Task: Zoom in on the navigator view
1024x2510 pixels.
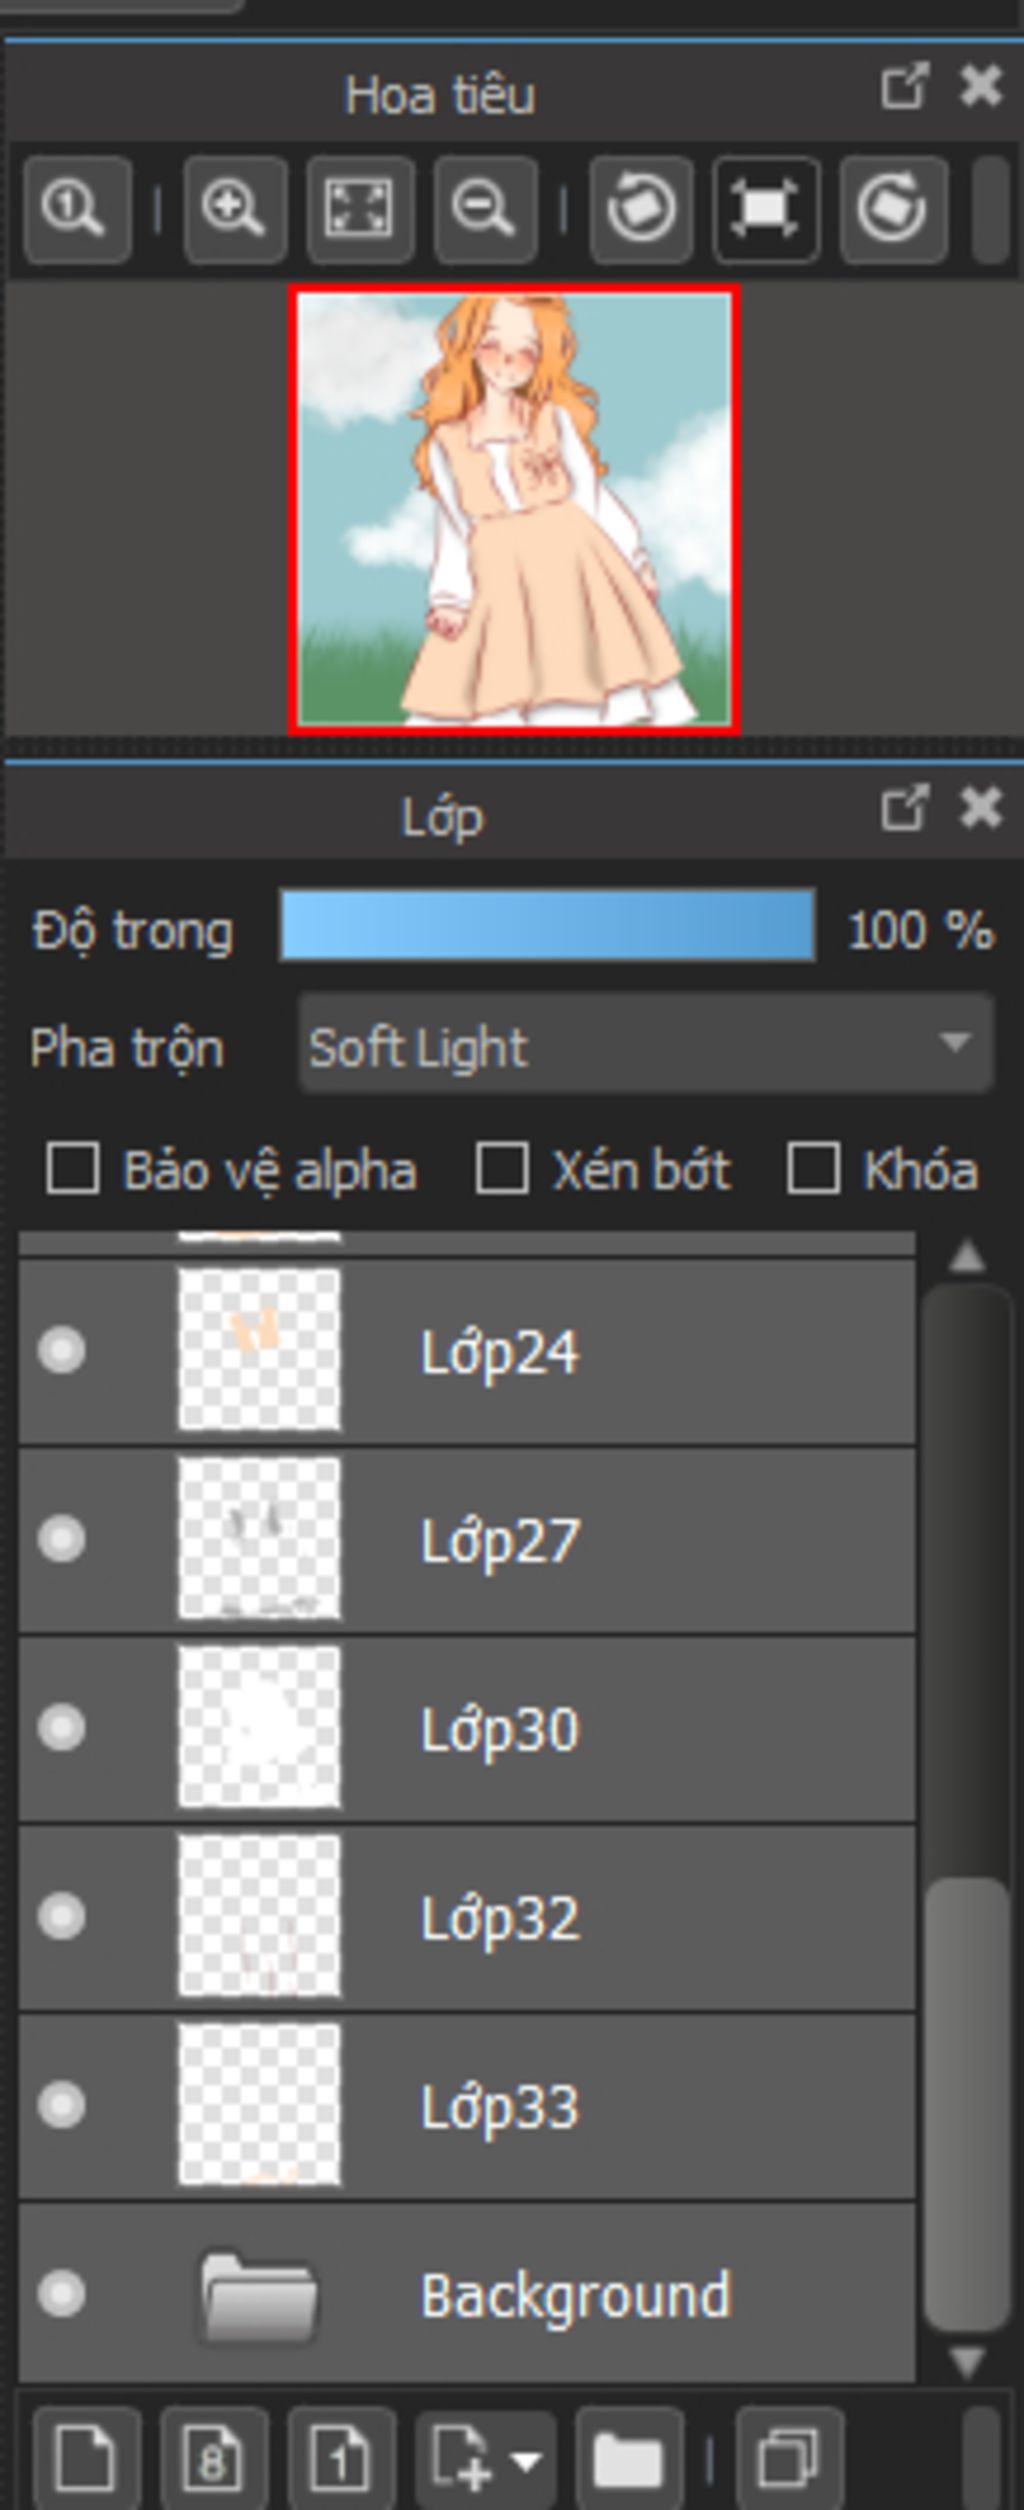Action: [x=234, y=209]
